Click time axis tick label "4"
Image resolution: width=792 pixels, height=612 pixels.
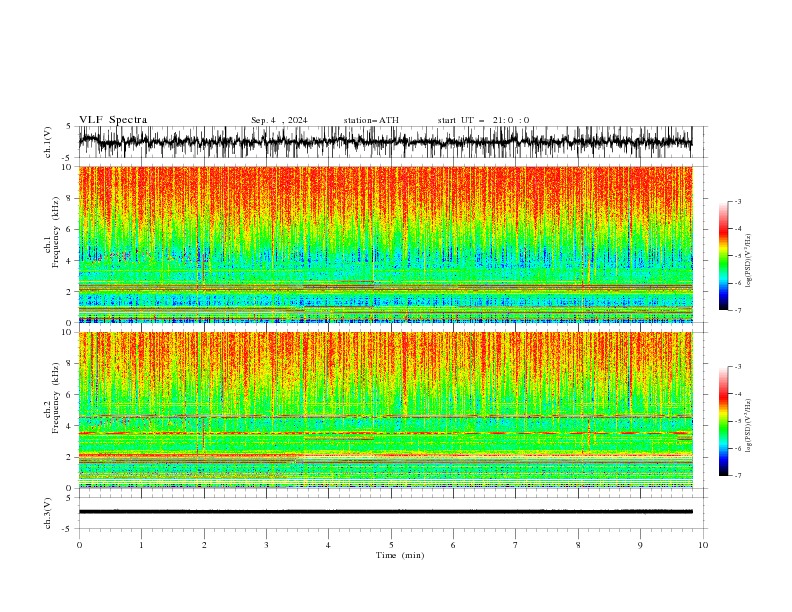click(x=329, y=545)
